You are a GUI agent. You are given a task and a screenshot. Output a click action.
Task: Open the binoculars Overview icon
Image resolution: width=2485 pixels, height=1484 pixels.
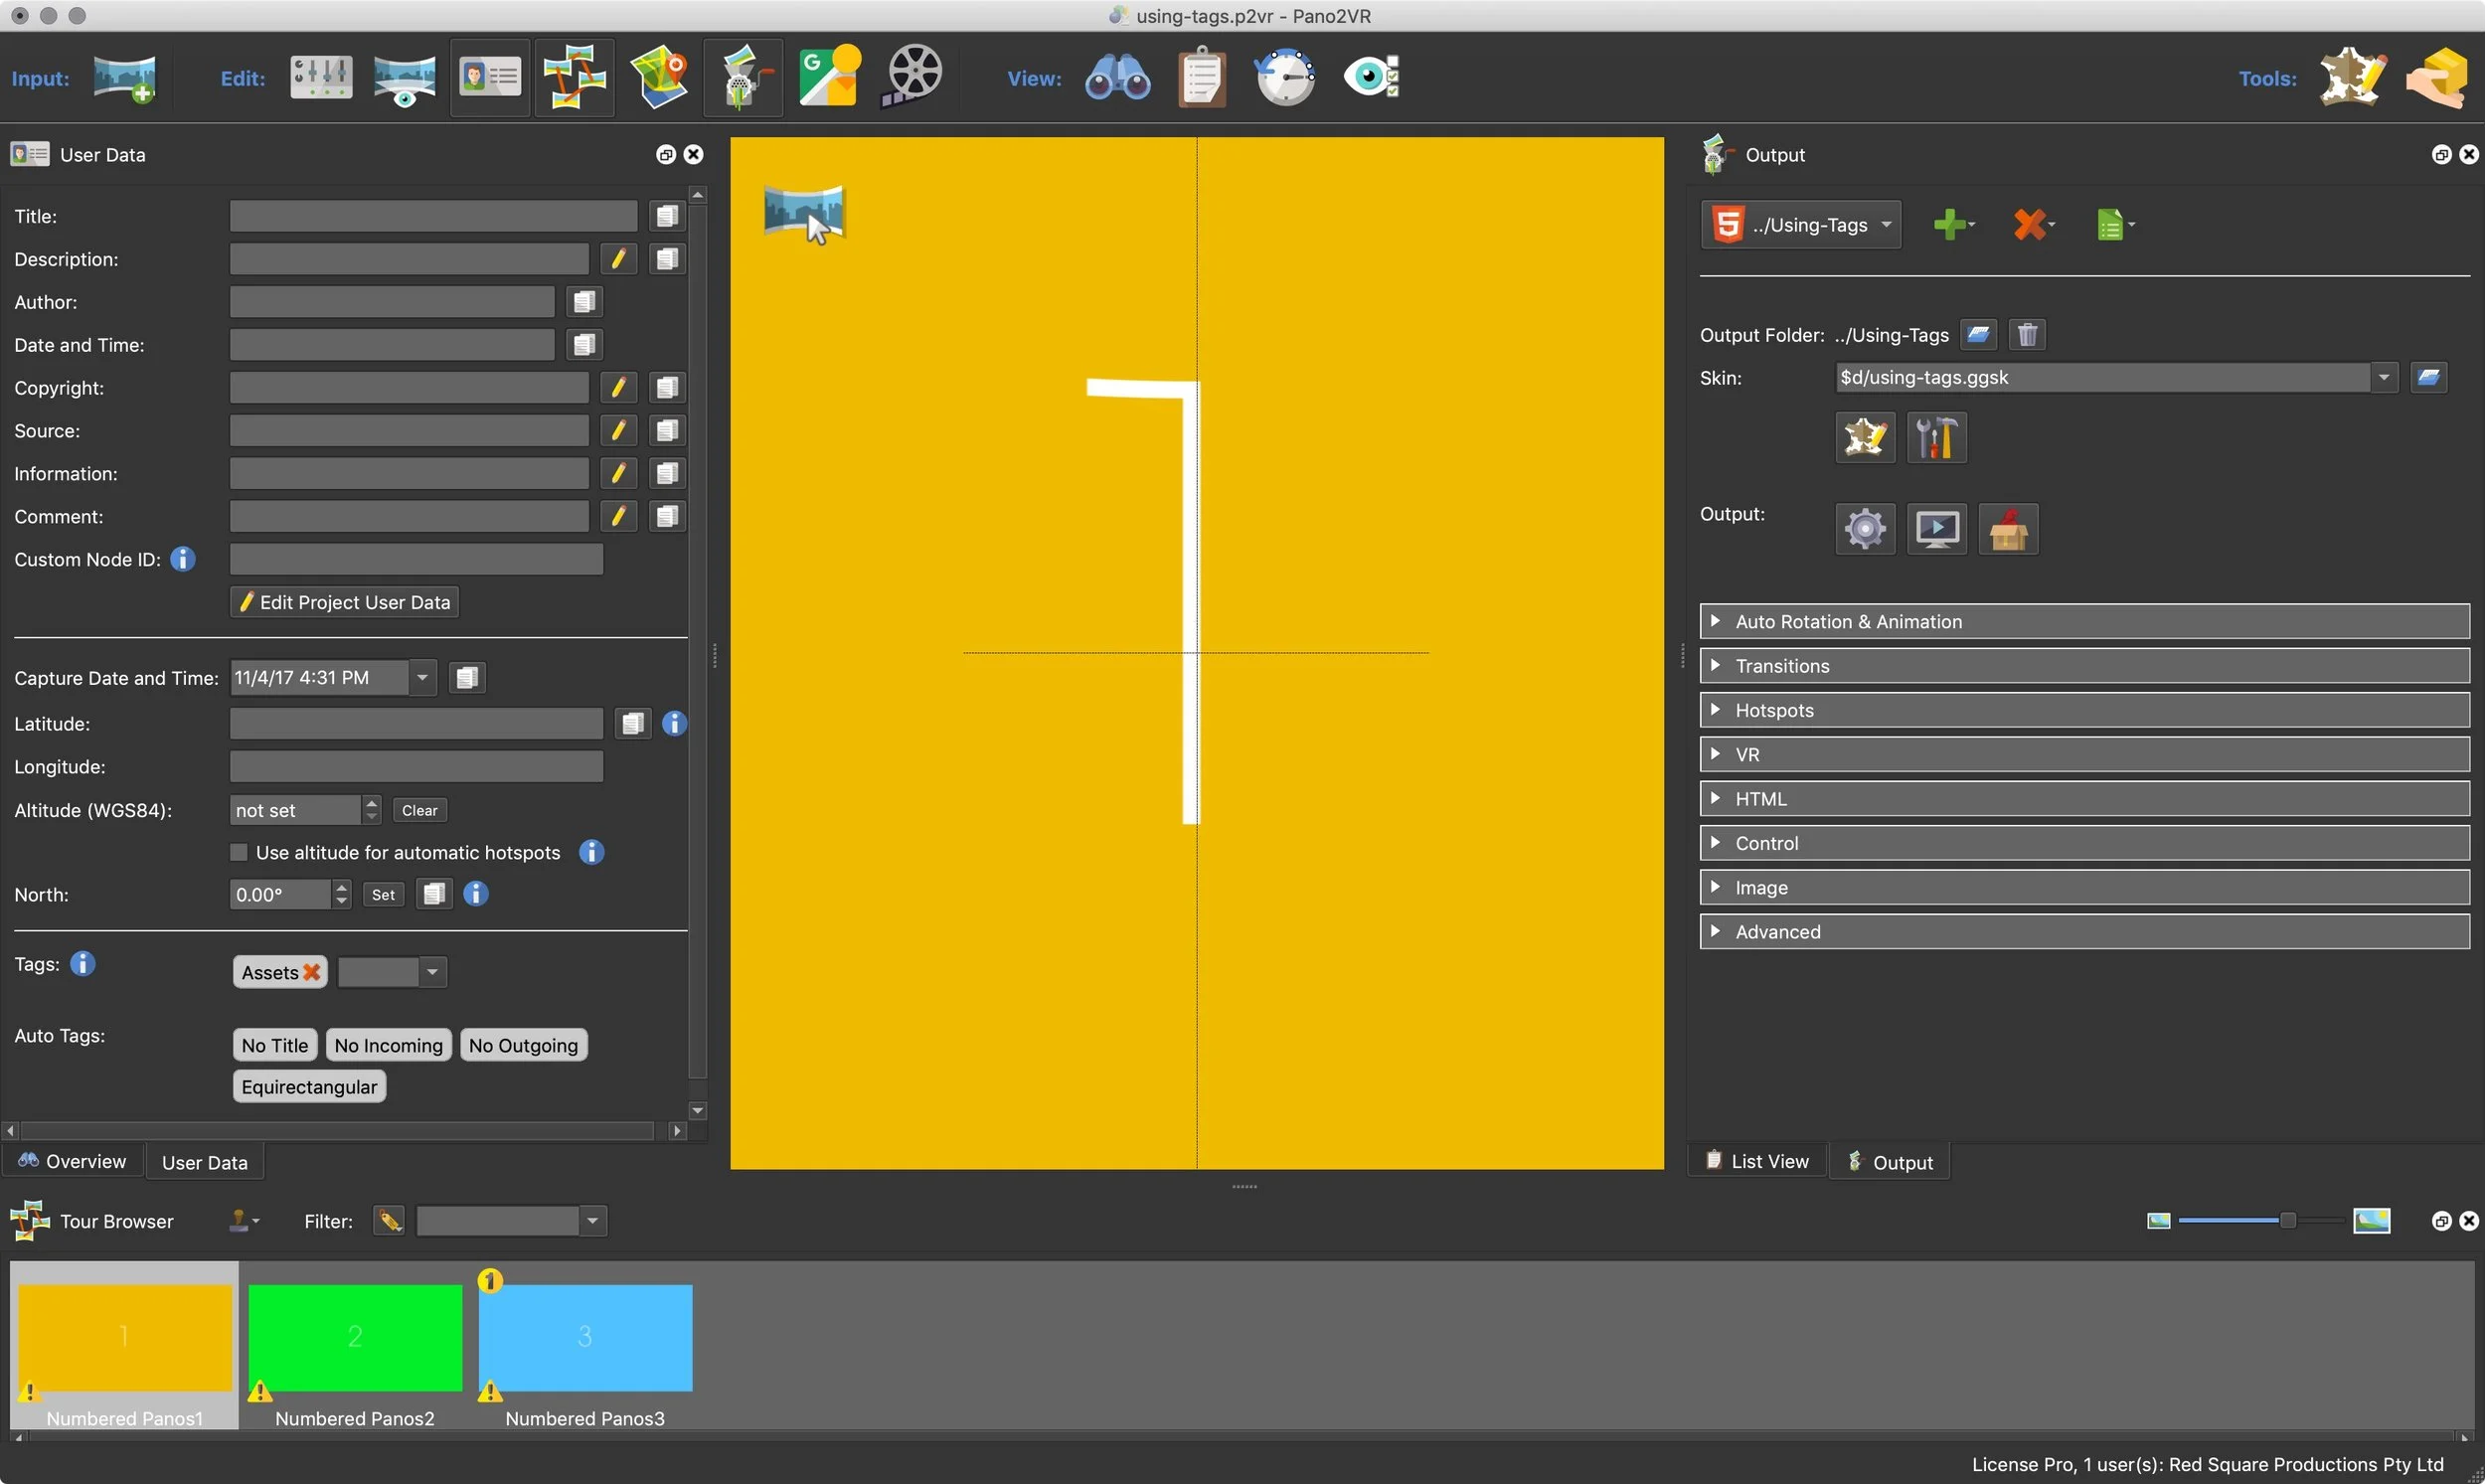1117,78
